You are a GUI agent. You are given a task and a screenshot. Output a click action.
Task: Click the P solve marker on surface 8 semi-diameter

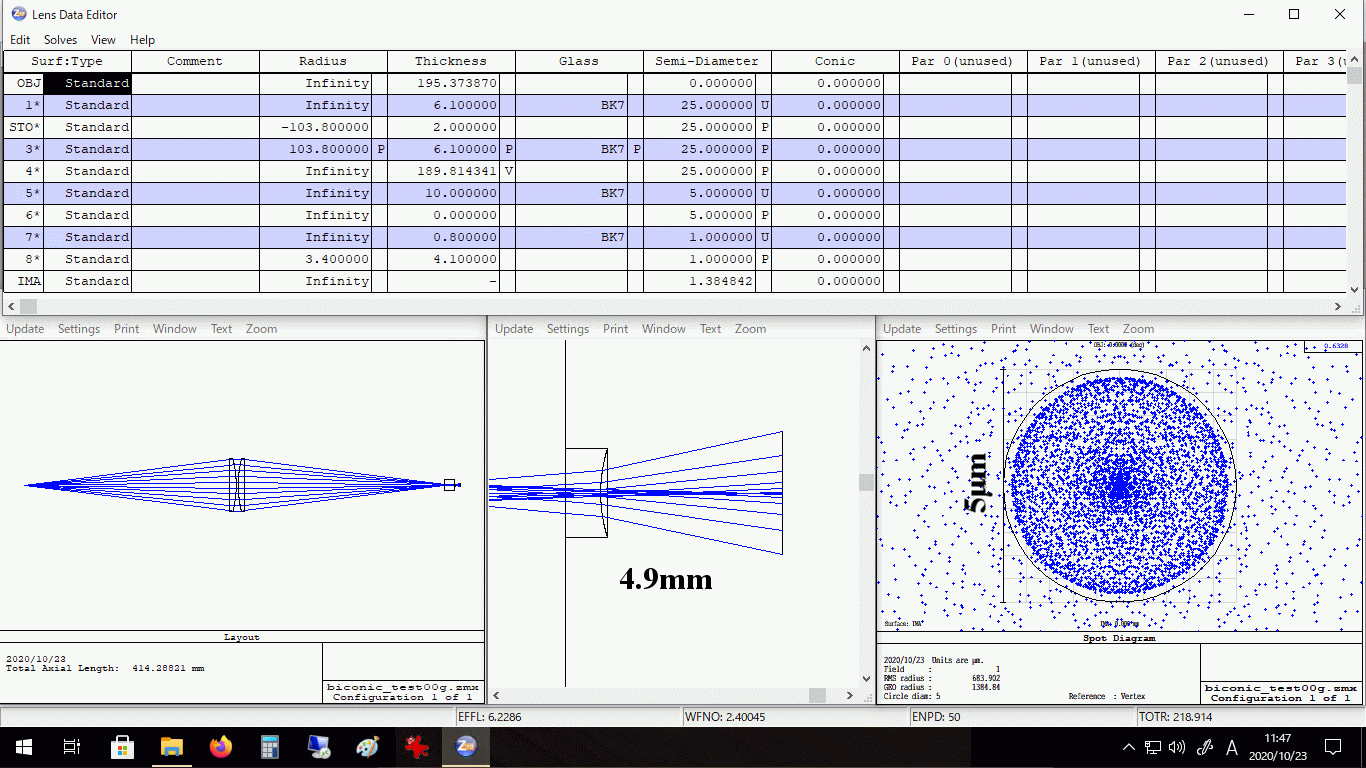764,259
